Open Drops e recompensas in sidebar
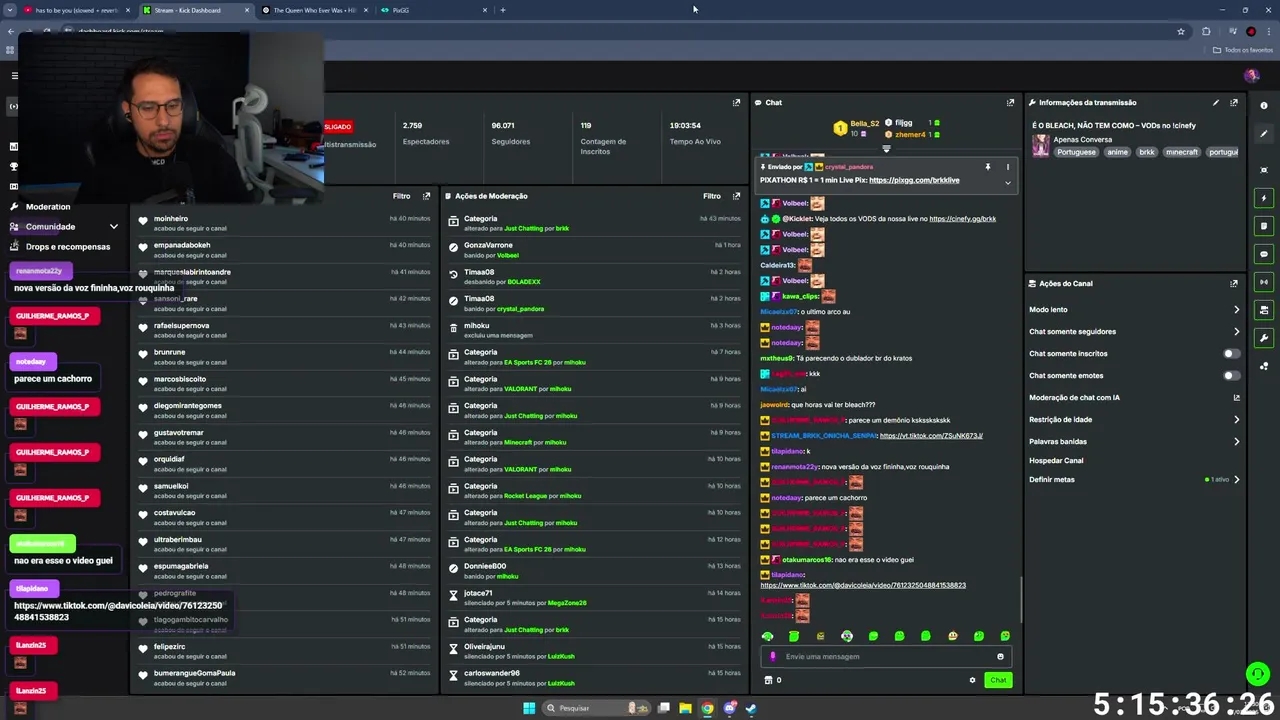 click(x=67, y=247)
